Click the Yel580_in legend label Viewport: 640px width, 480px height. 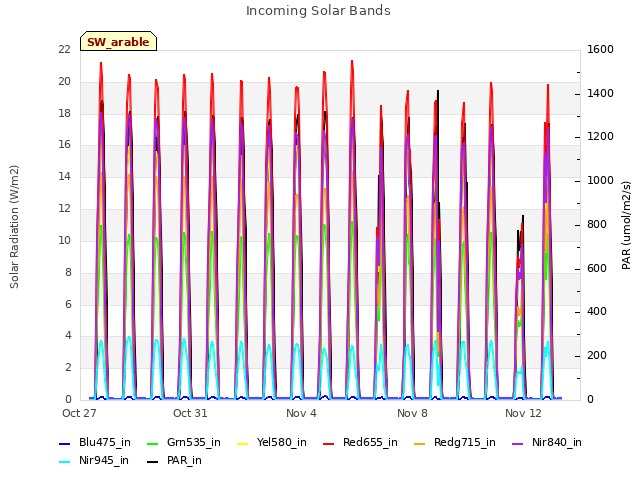click(282, 442)
